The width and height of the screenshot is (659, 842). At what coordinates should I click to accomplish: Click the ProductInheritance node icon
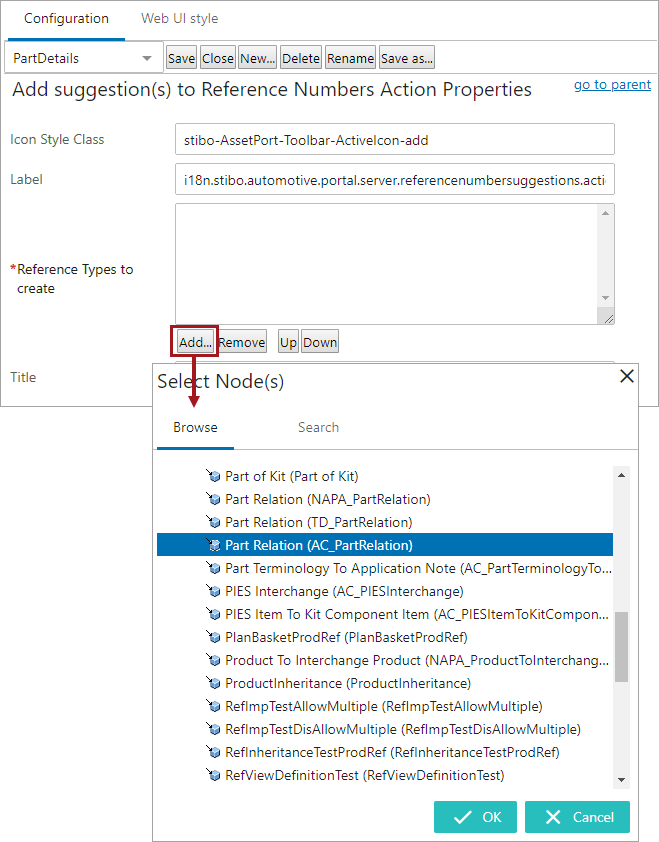[213, 683]
